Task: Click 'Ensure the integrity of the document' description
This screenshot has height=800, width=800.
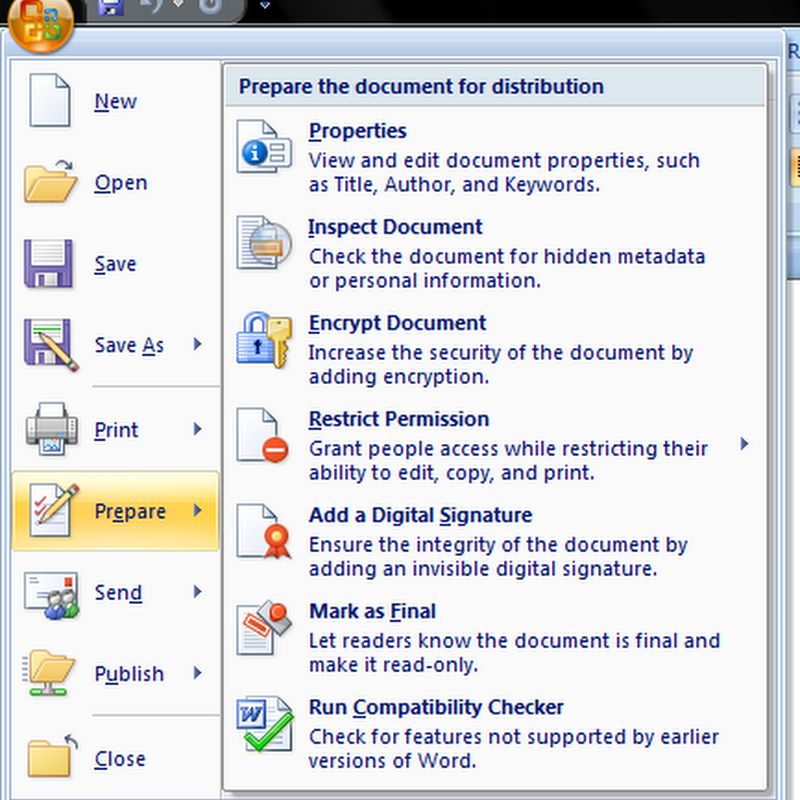Action: [498, 557]
